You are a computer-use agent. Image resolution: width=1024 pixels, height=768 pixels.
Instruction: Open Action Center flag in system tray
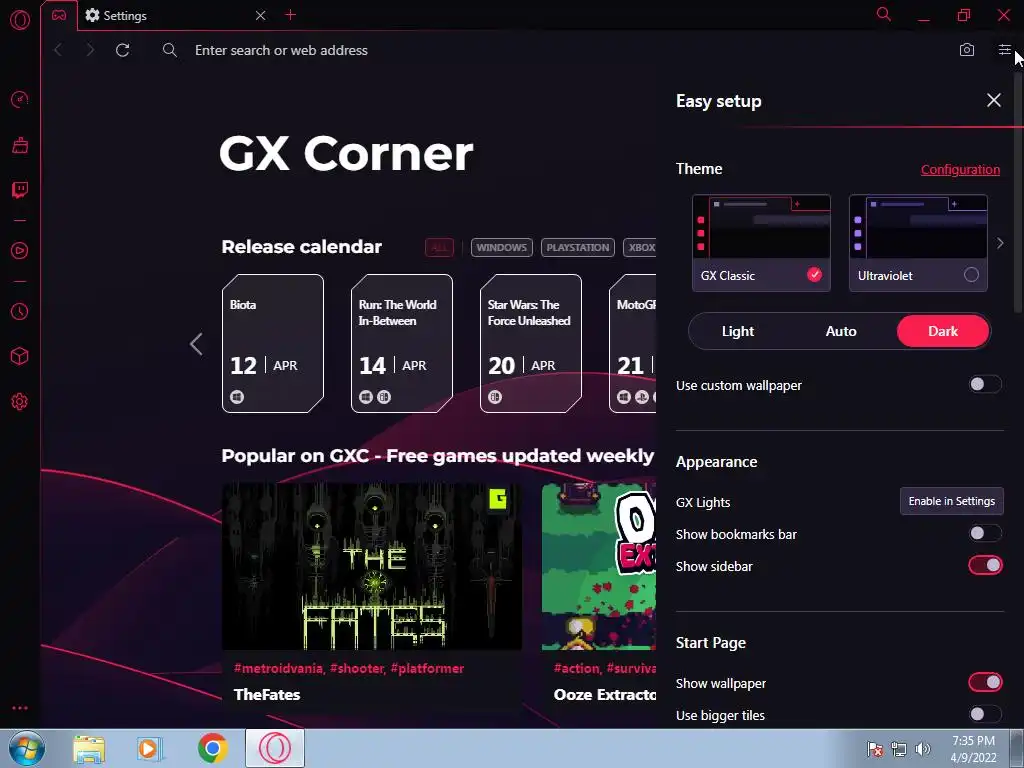click(x=875, y=749)
